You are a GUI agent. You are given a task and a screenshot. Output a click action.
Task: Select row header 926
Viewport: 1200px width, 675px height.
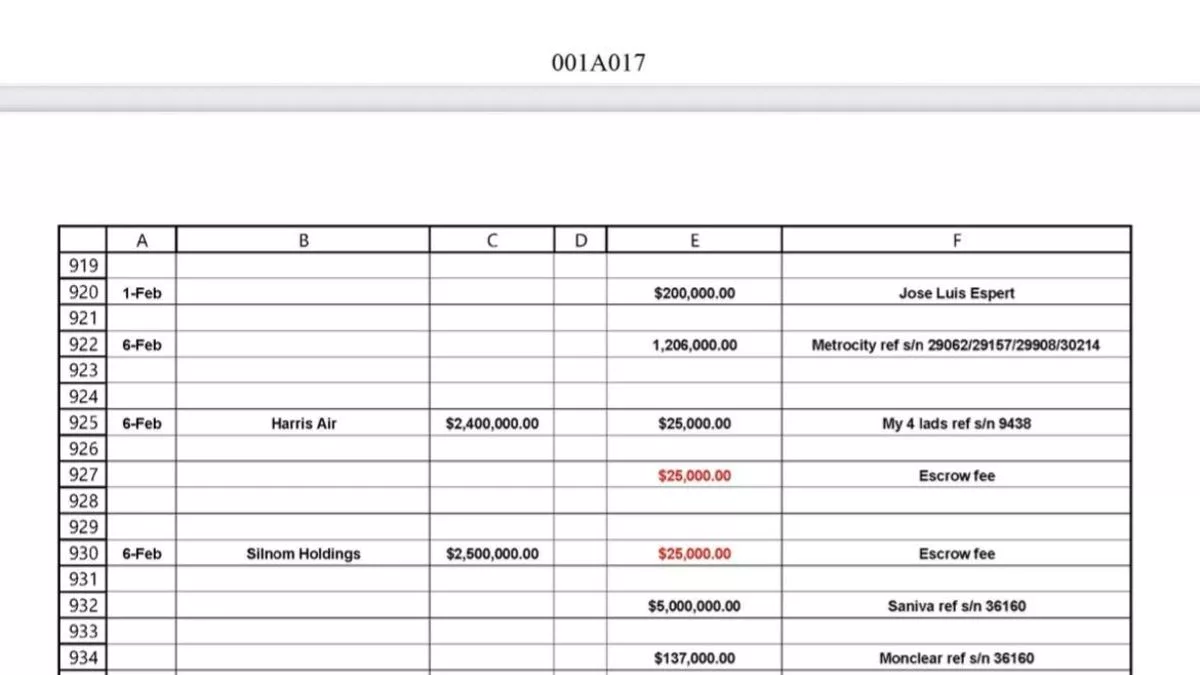(83, 449)
